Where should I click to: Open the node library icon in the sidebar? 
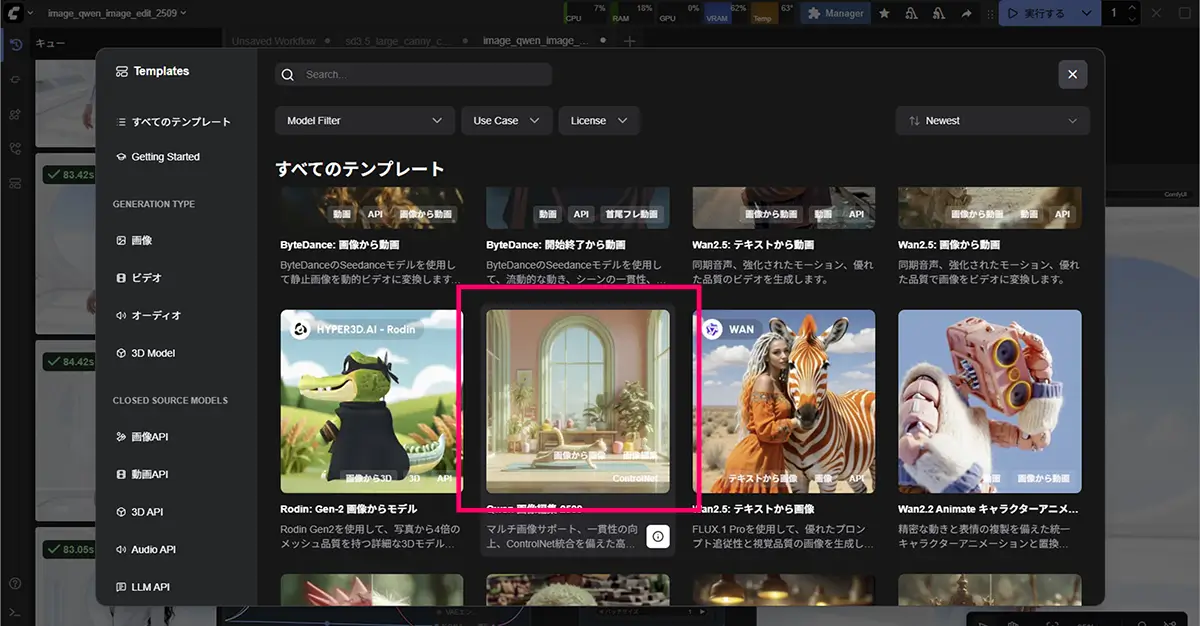pyautogui.click(x=15, y=115)
